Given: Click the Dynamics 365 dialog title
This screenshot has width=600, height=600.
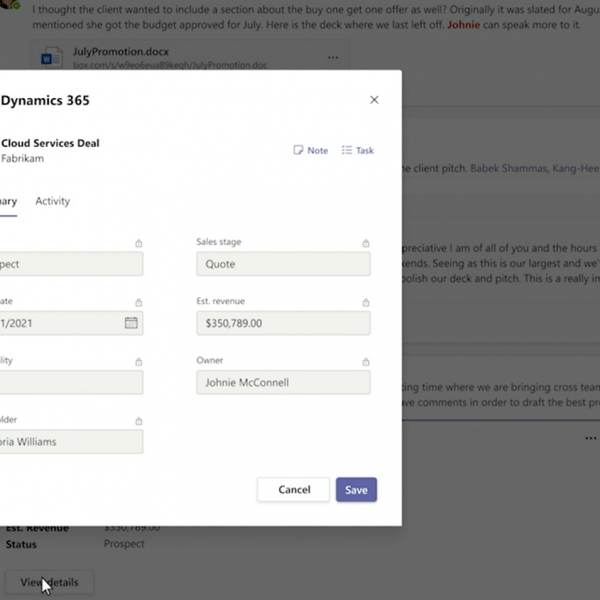Looking at the screenshot, I should point(45,100).
